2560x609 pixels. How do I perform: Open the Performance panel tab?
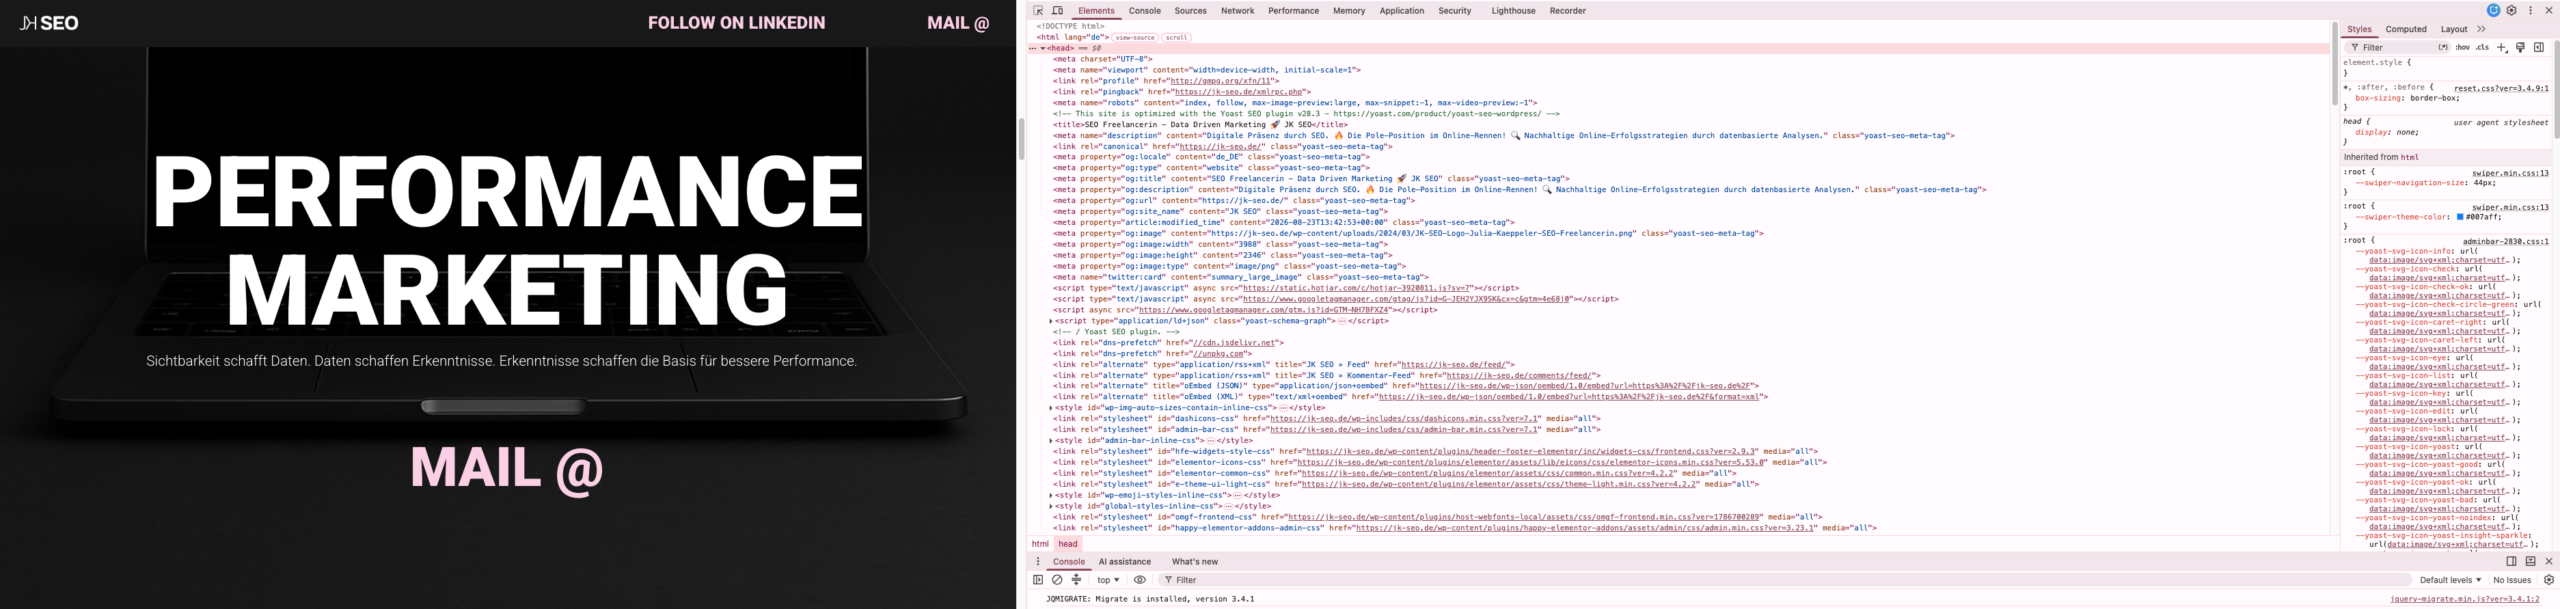1293,11
